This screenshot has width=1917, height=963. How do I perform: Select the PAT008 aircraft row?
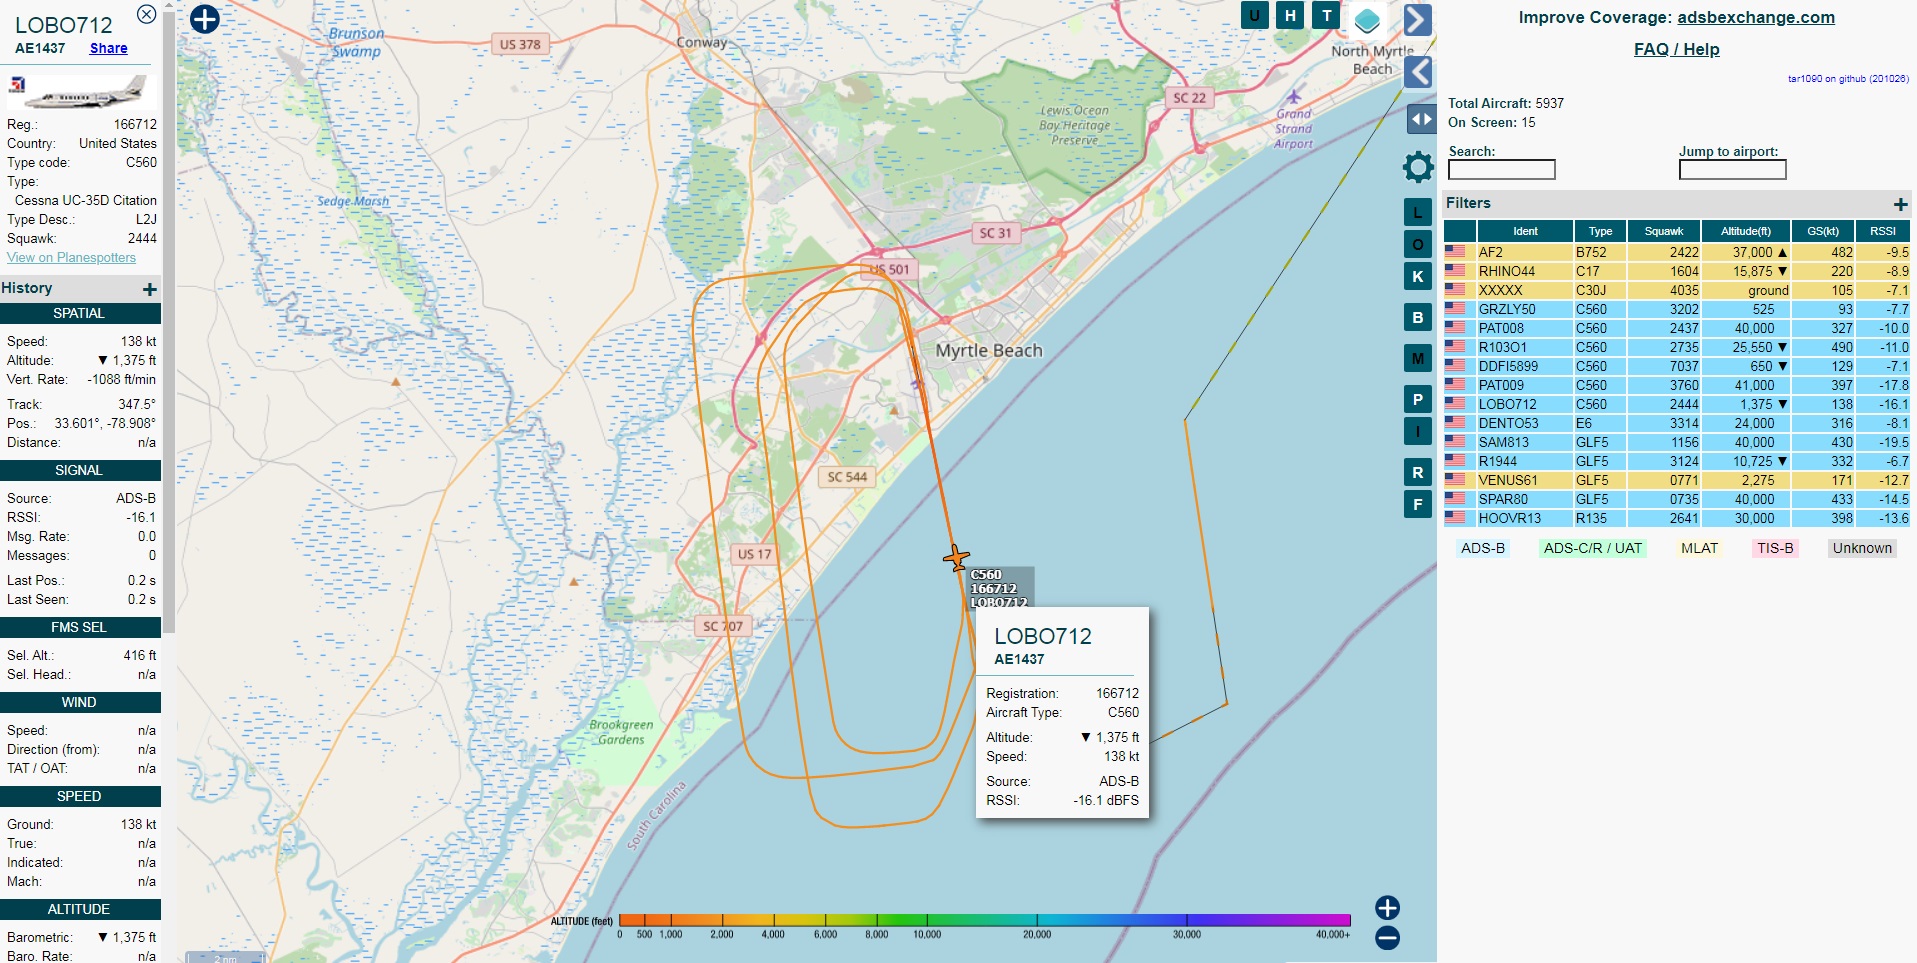click(x=1677, y=328)
